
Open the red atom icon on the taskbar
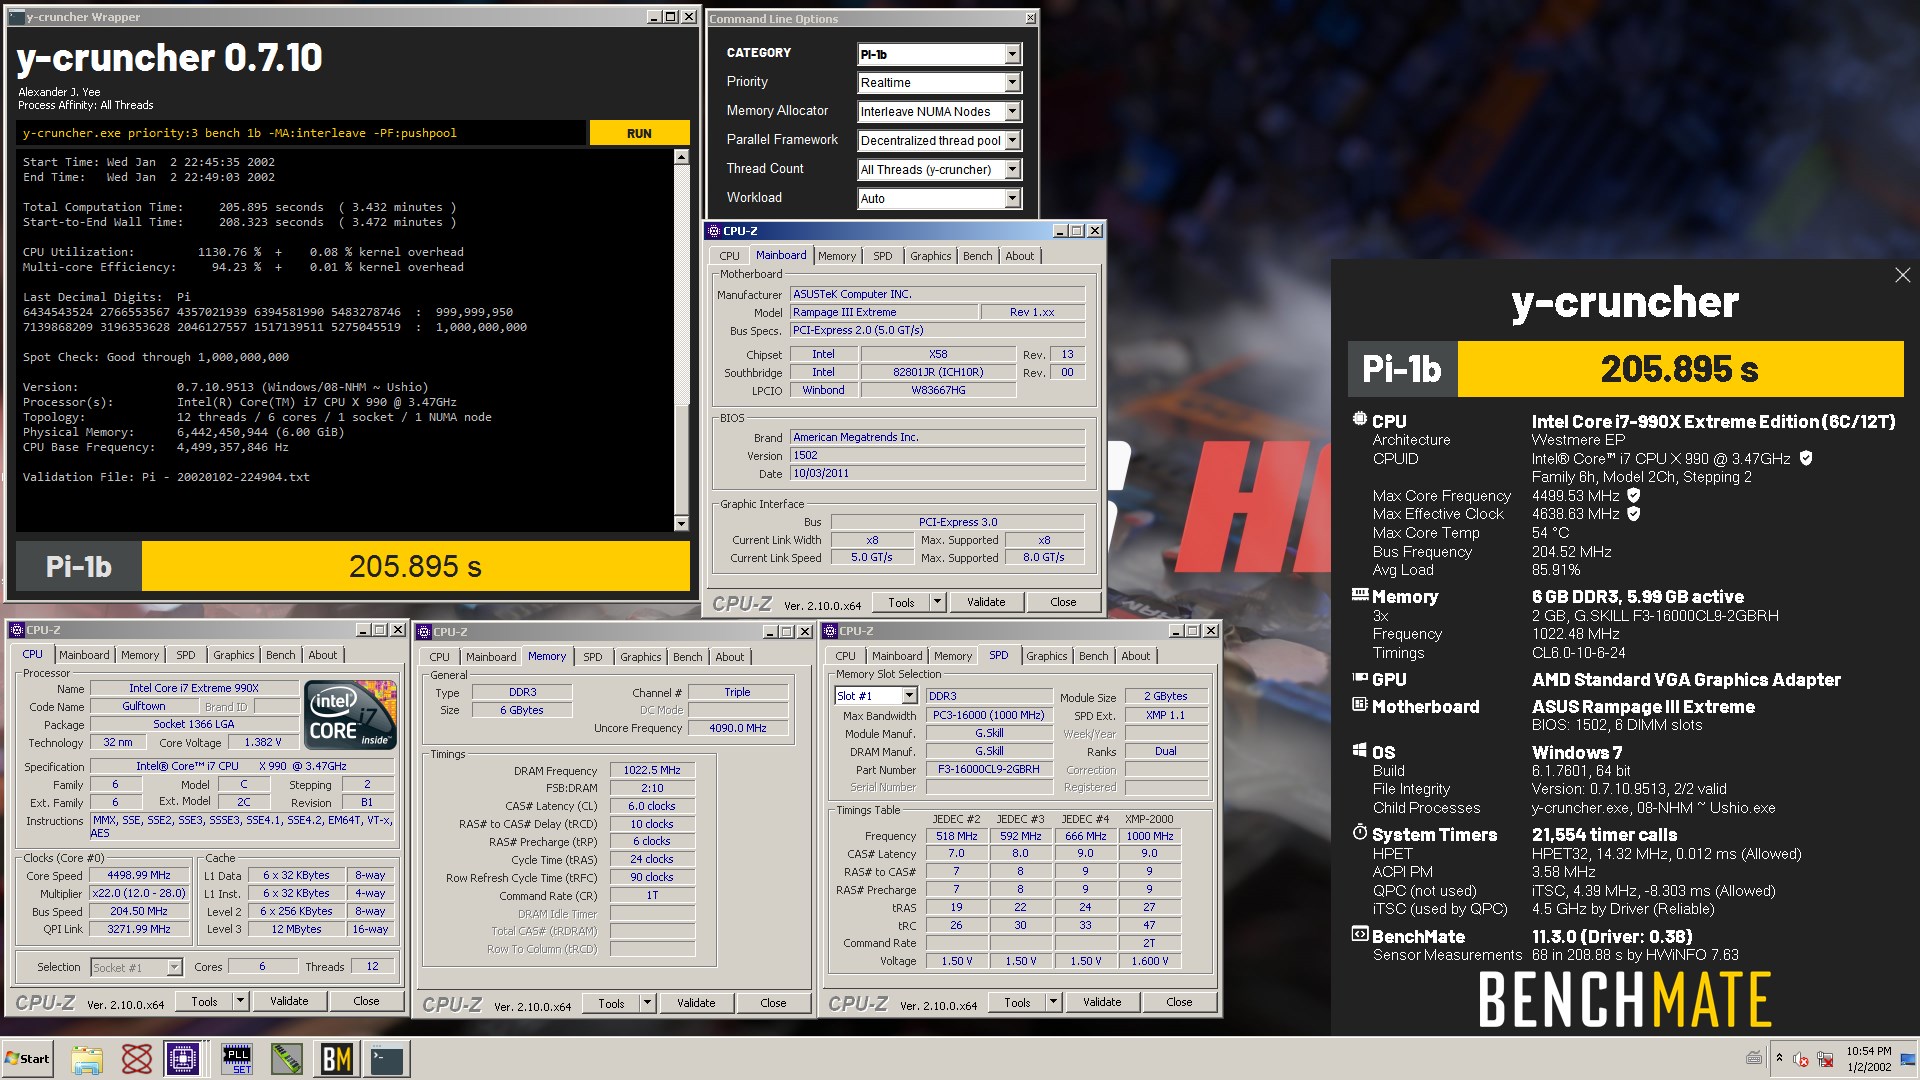137,1059
